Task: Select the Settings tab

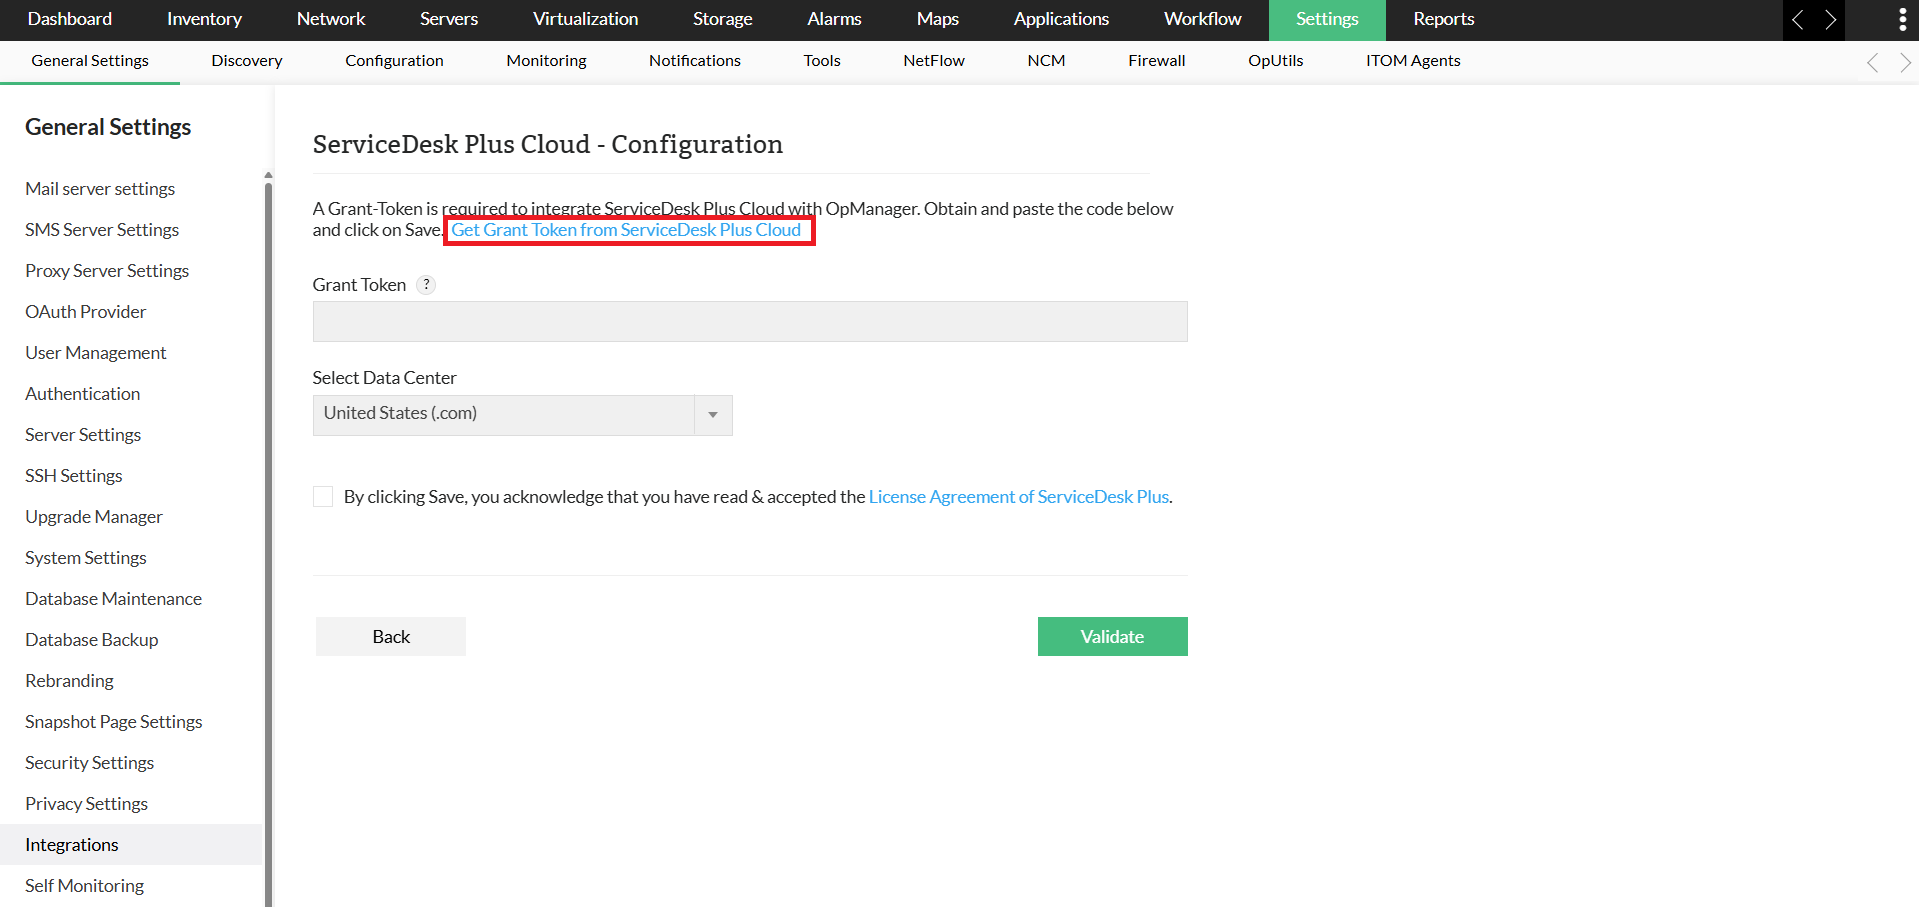Action: (x=1327, y=20)
